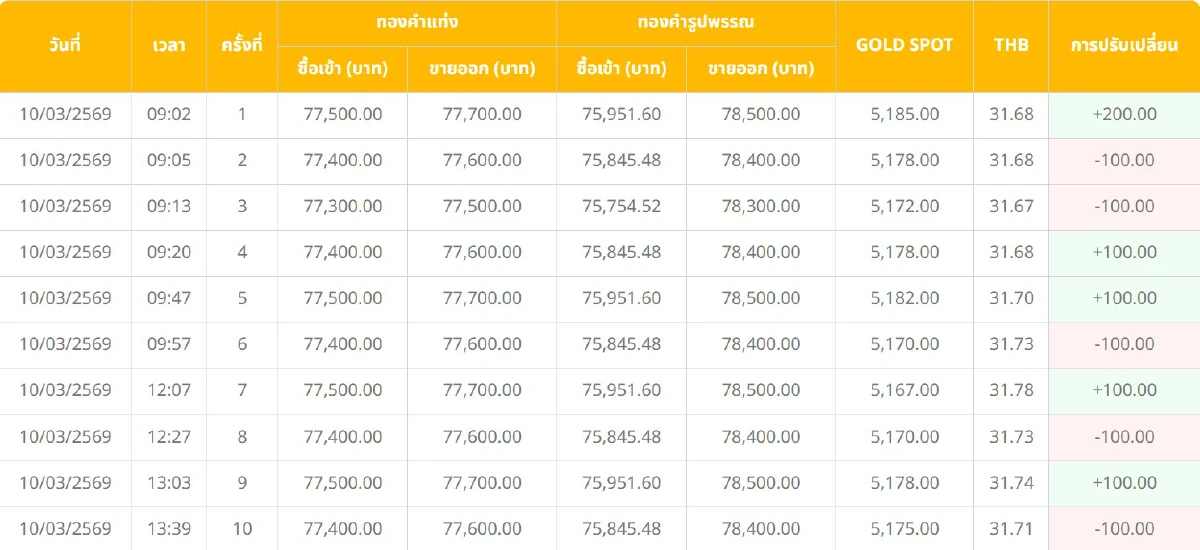Select round number 10 cell
Image resolution: width=1200 pixels, height=550 pixels.
242,528
